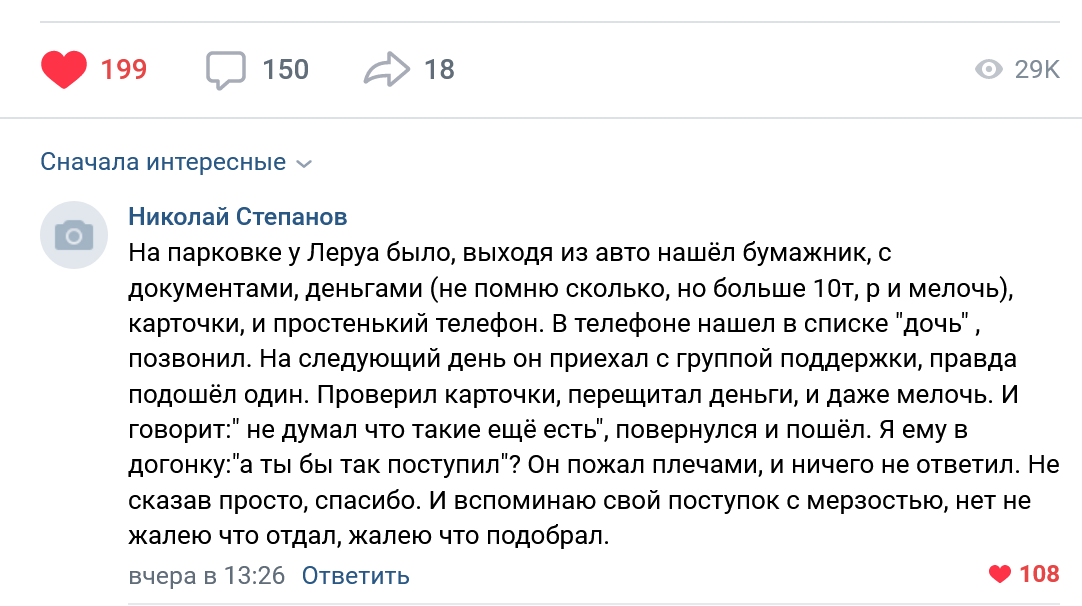1082x606 pixels.
Task: Click the 18 shares count
Action: point(439,70)
